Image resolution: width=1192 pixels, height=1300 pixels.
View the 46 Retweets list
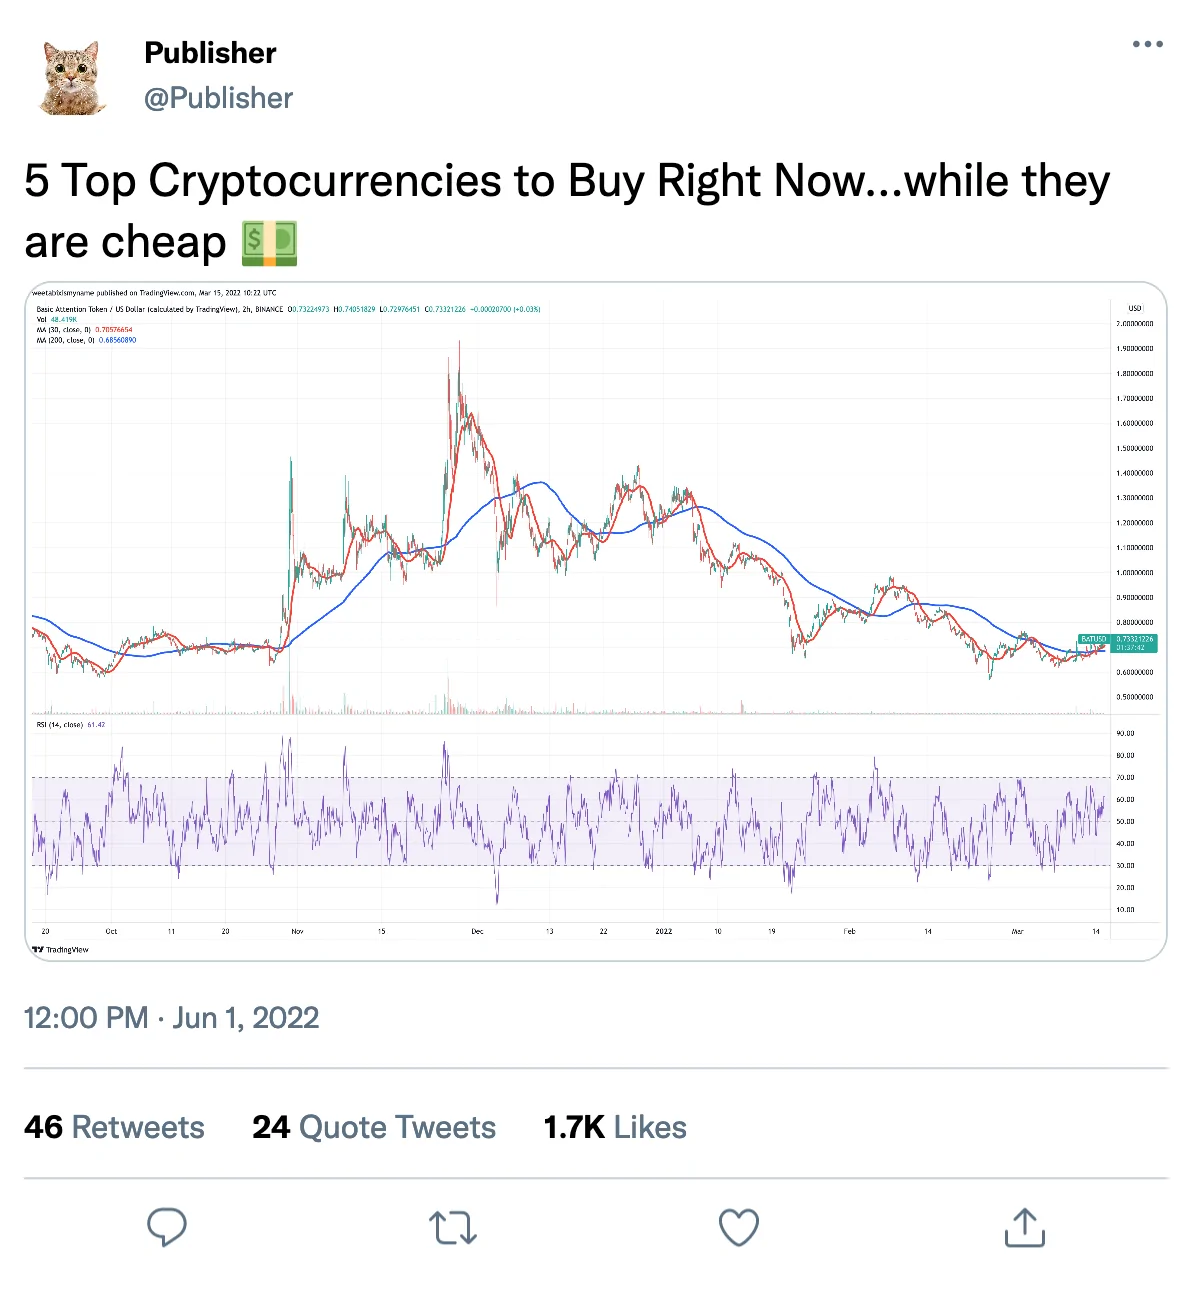114,1127
